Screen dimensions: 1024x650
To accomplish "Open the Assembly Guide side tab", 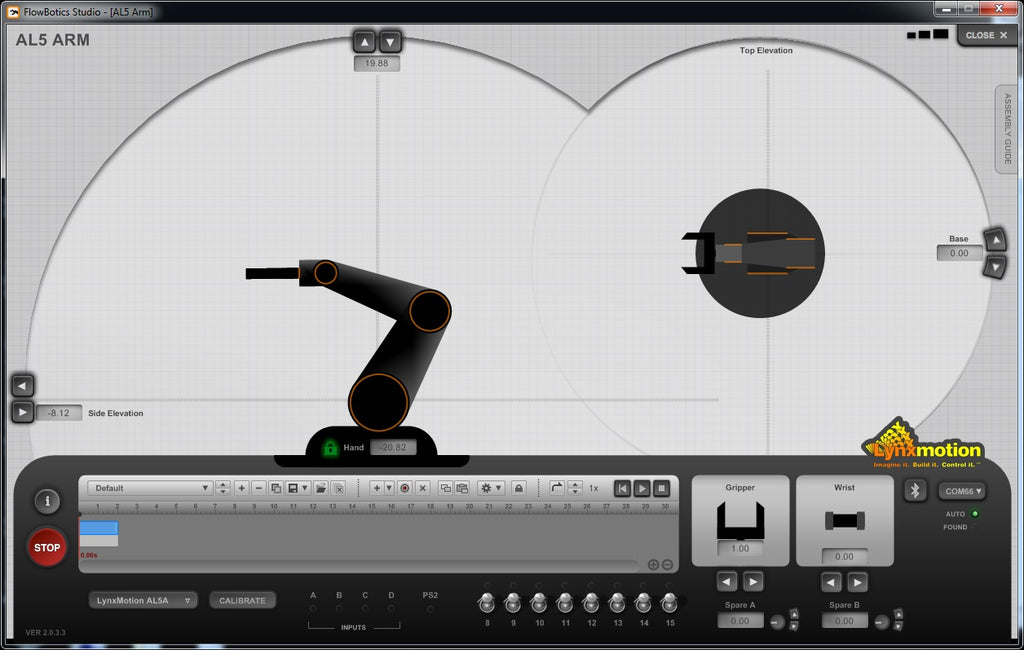I will [1007, 130].
